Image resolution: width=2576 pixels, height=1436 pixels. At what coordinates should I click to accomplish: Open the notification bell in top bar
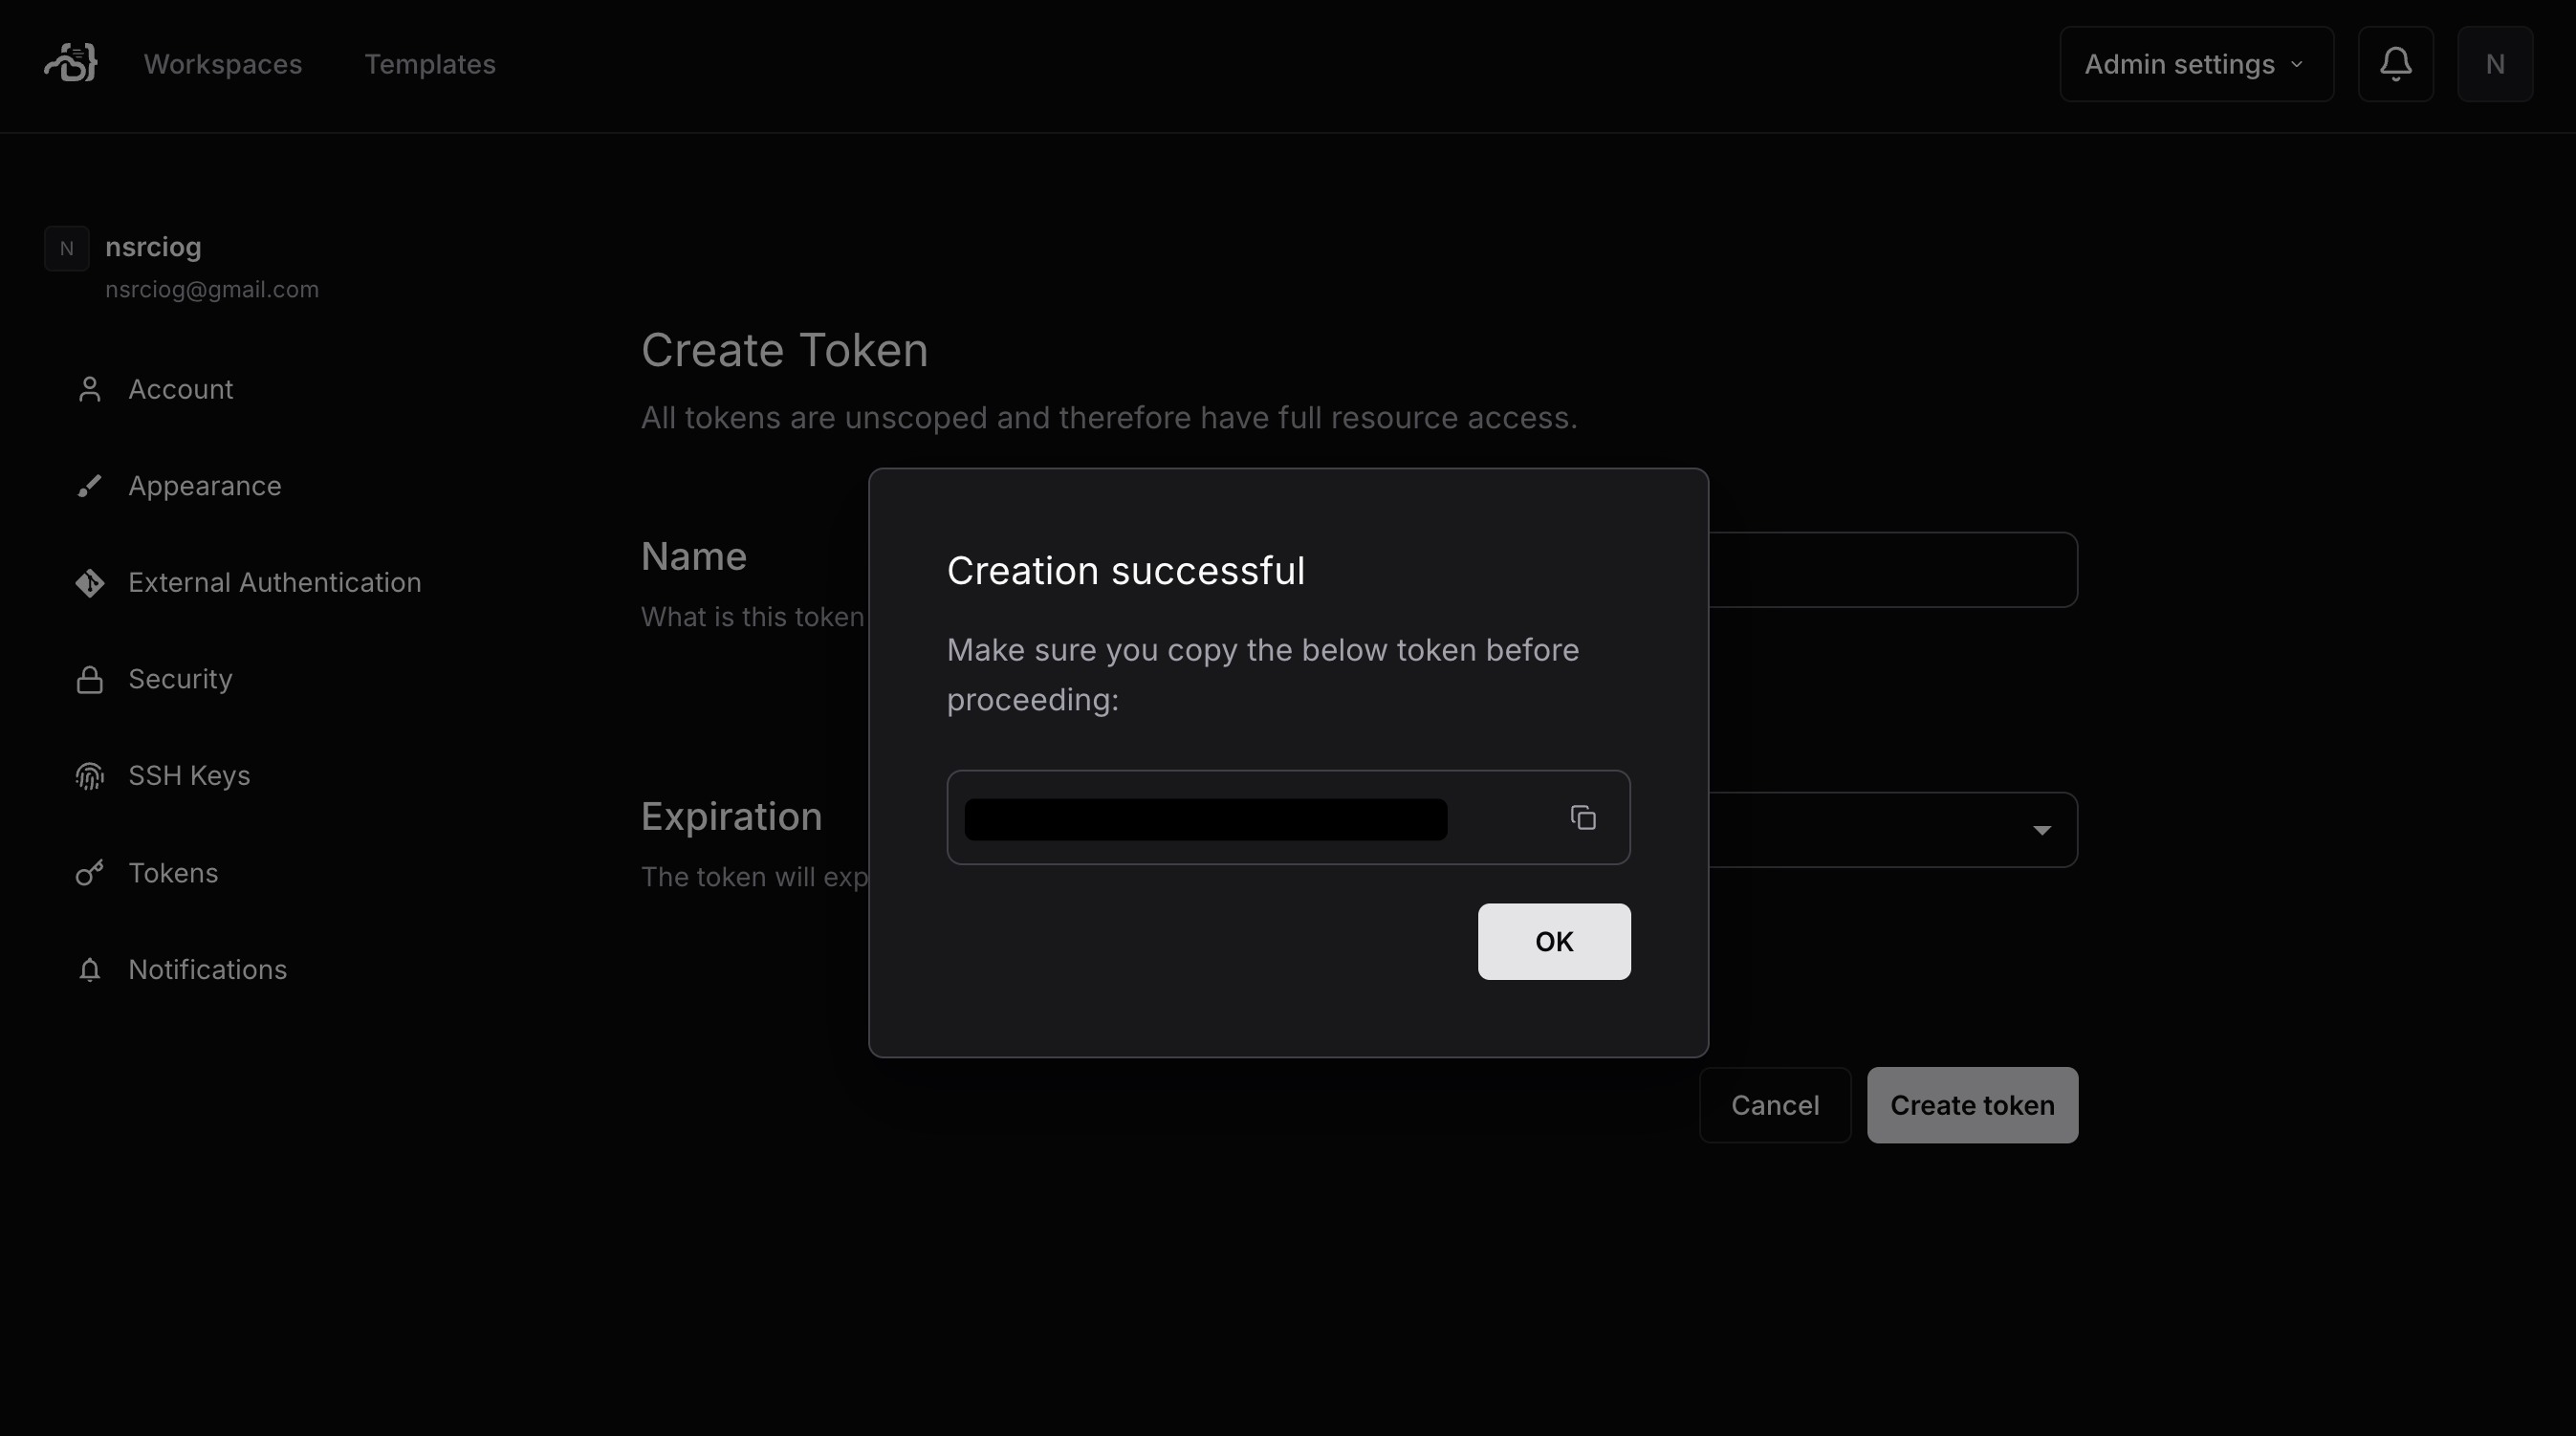[2396, 63]
